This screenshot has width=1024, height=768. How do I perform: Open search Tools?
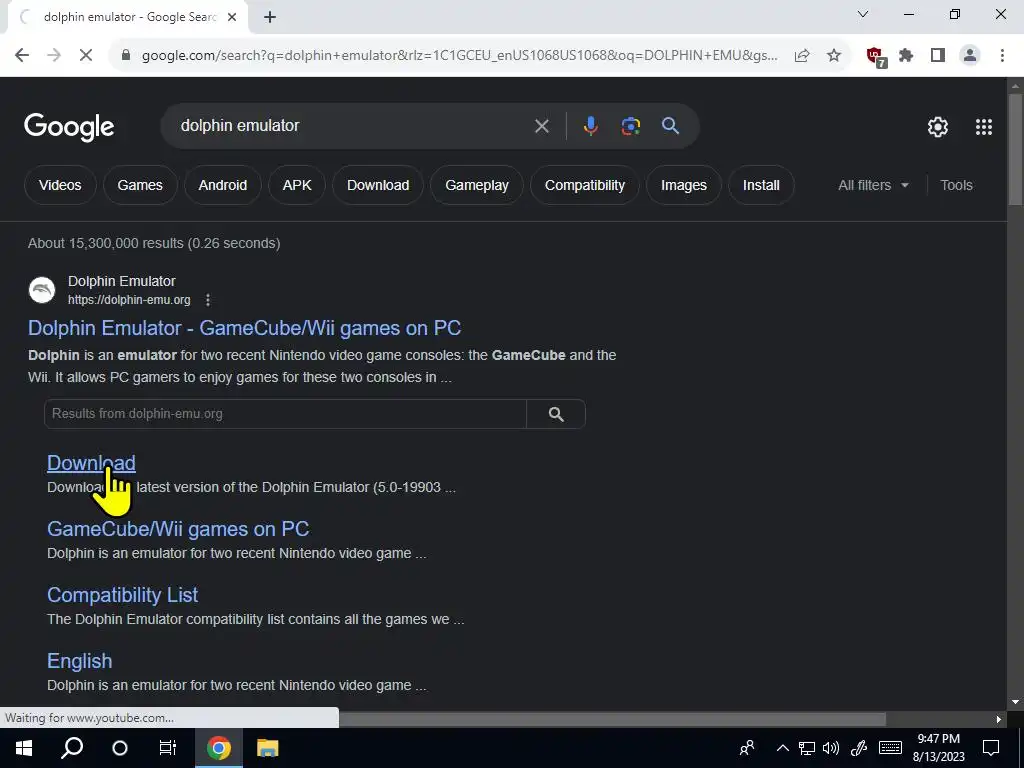click(956, 185)
